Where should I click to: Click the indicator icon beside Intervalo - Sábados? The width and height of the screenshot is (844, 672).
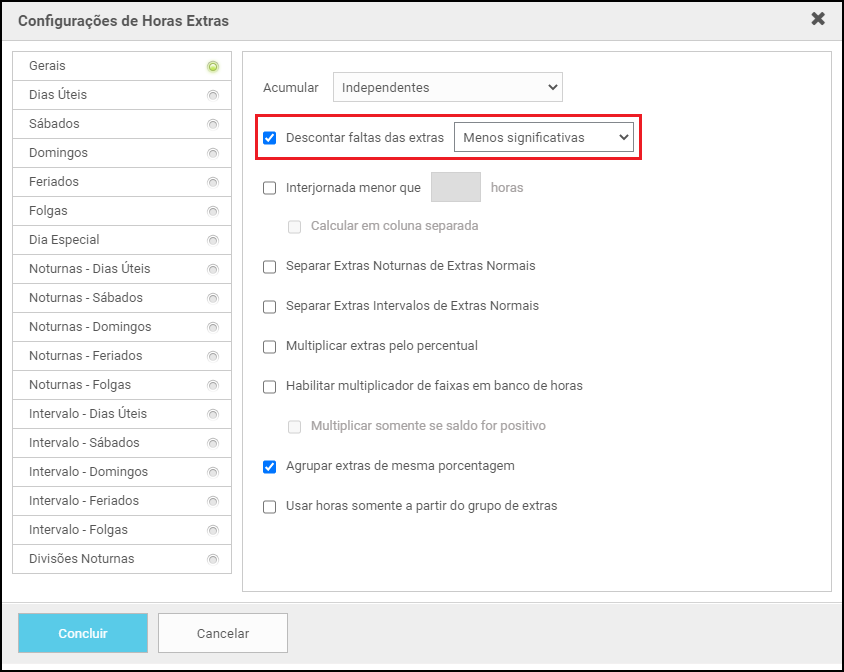[x=212, y=444]
